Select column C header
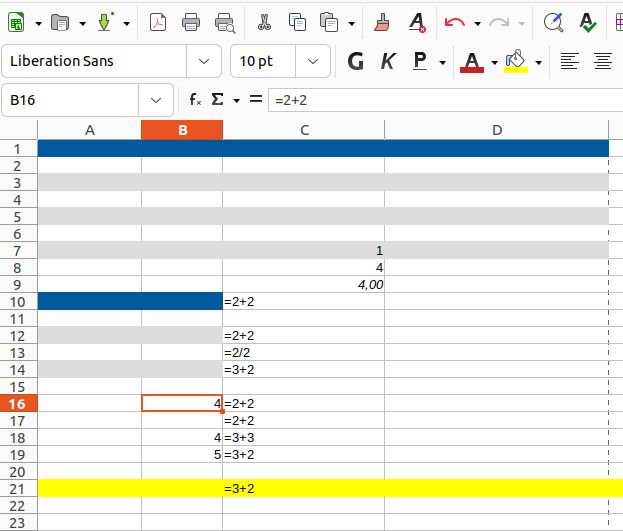This screenshot has width=623, height=531. [x=304, y=130]
